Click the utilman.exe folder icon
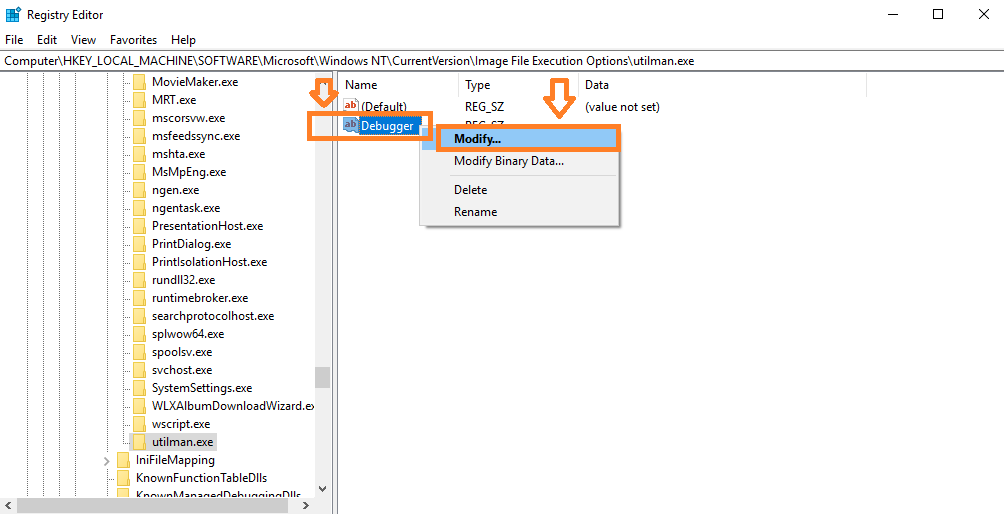 [139, 442]
